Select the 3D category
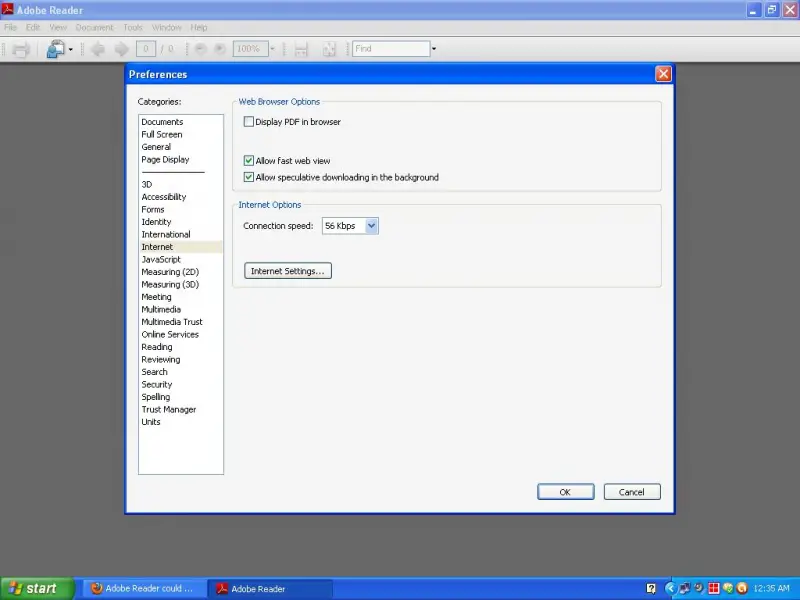 (147, 184)
